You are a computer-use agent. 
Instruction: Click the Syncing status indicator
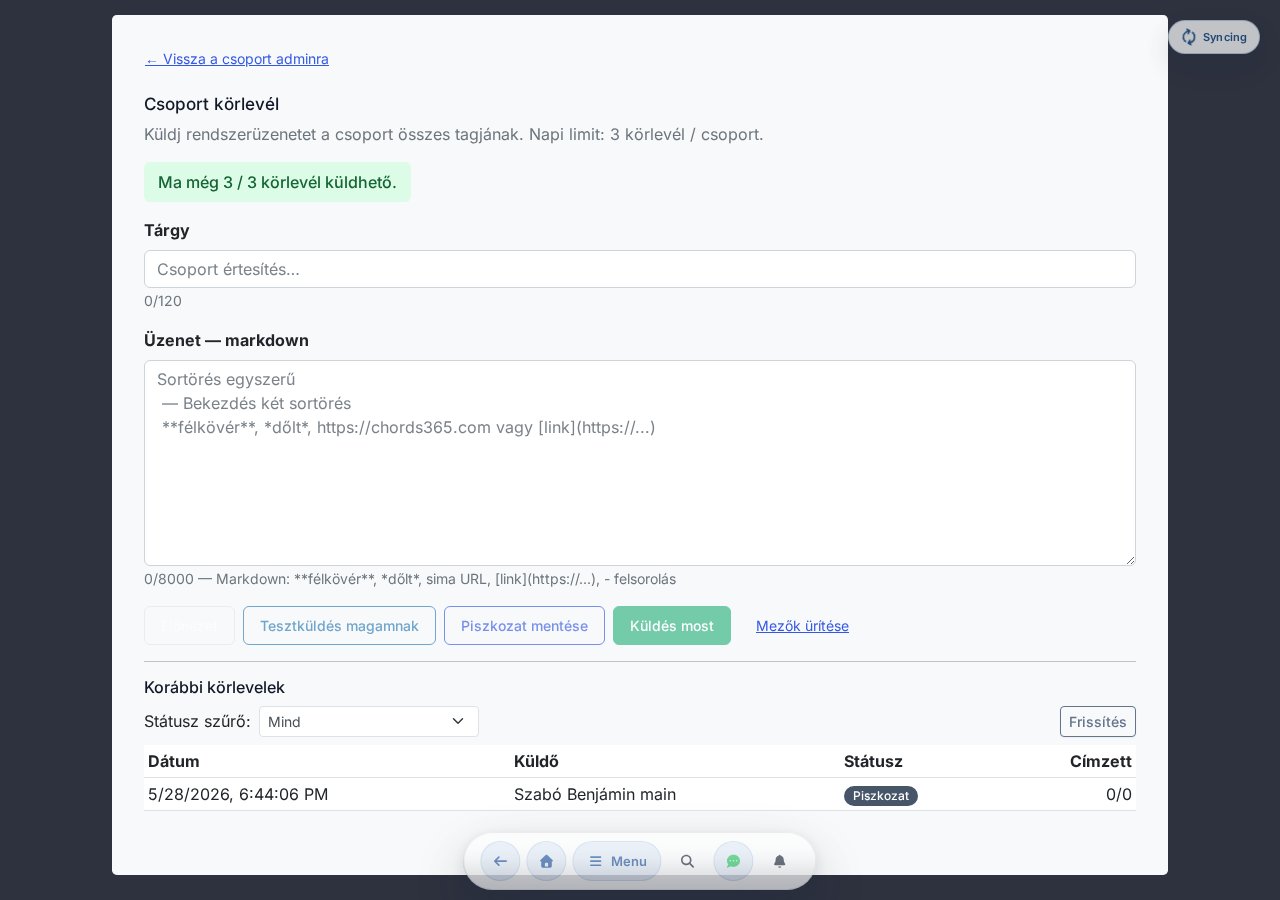click(x=1214, y=37)
